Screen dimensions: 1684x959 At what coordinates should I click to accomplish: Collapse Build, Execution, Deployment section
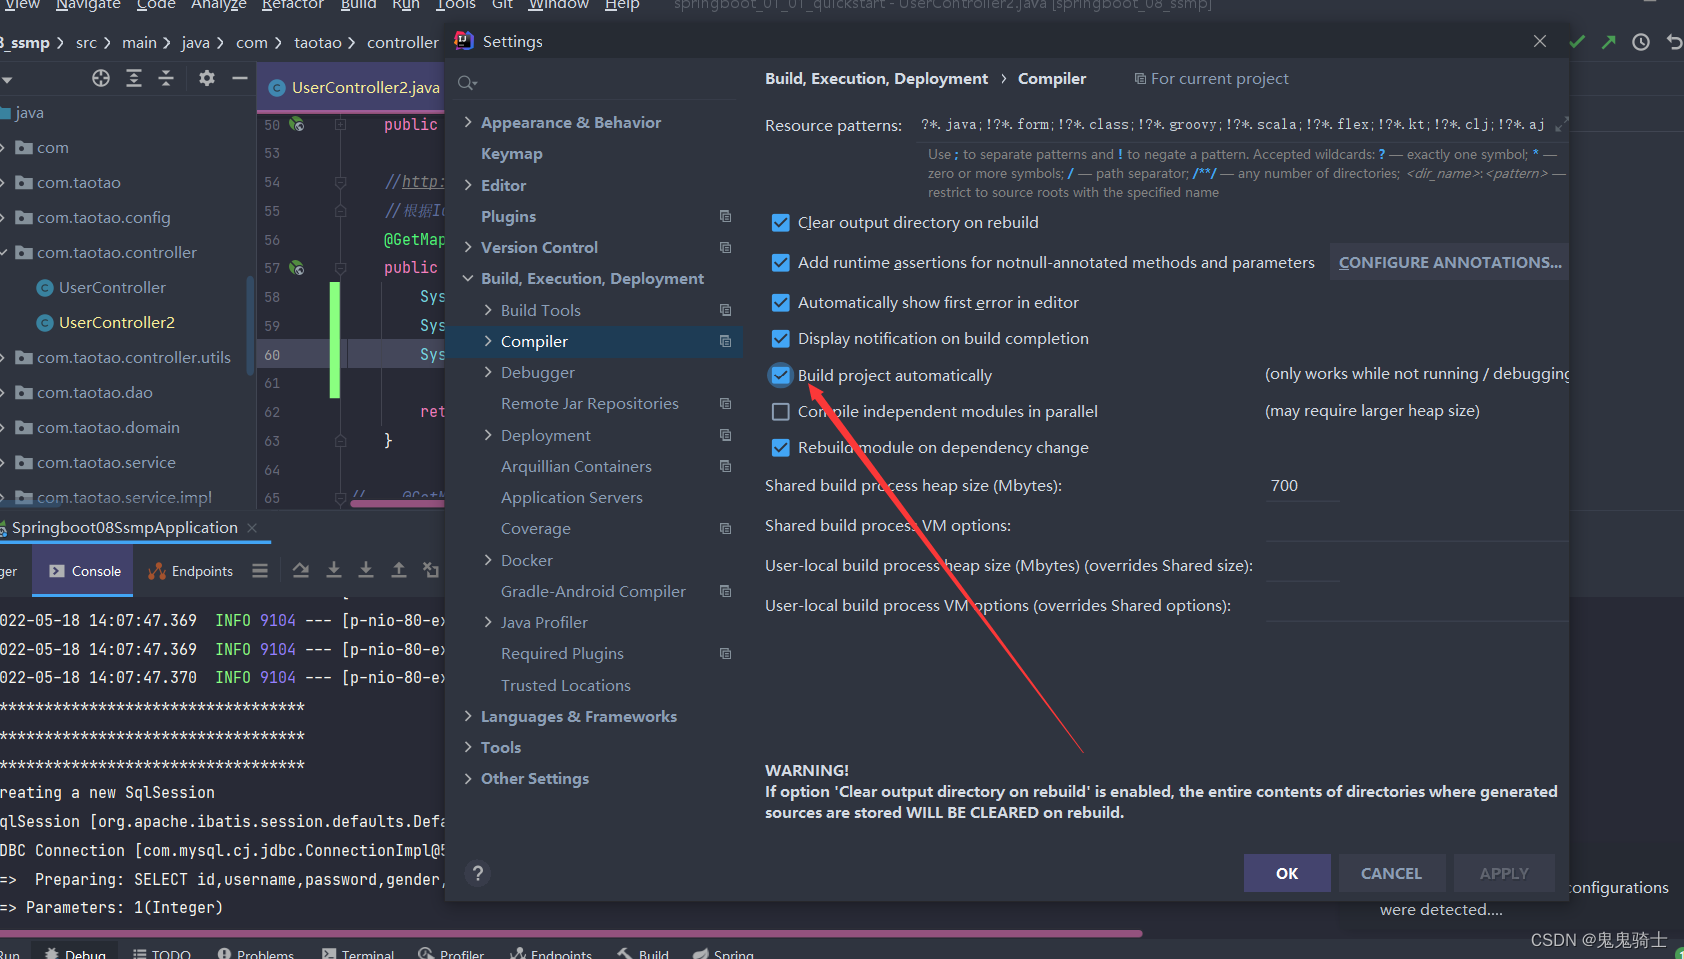[x=468, y=278]
